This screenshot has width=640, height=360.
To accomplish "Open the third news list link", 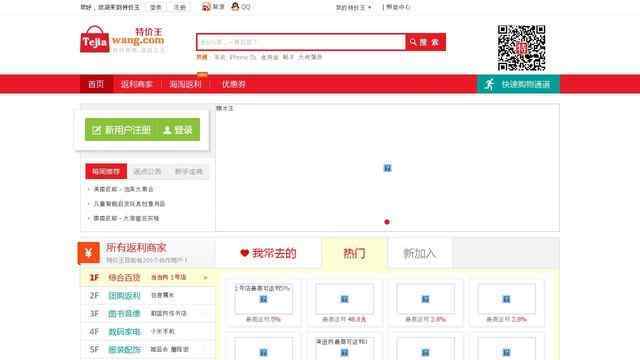I will pos(126,218).
